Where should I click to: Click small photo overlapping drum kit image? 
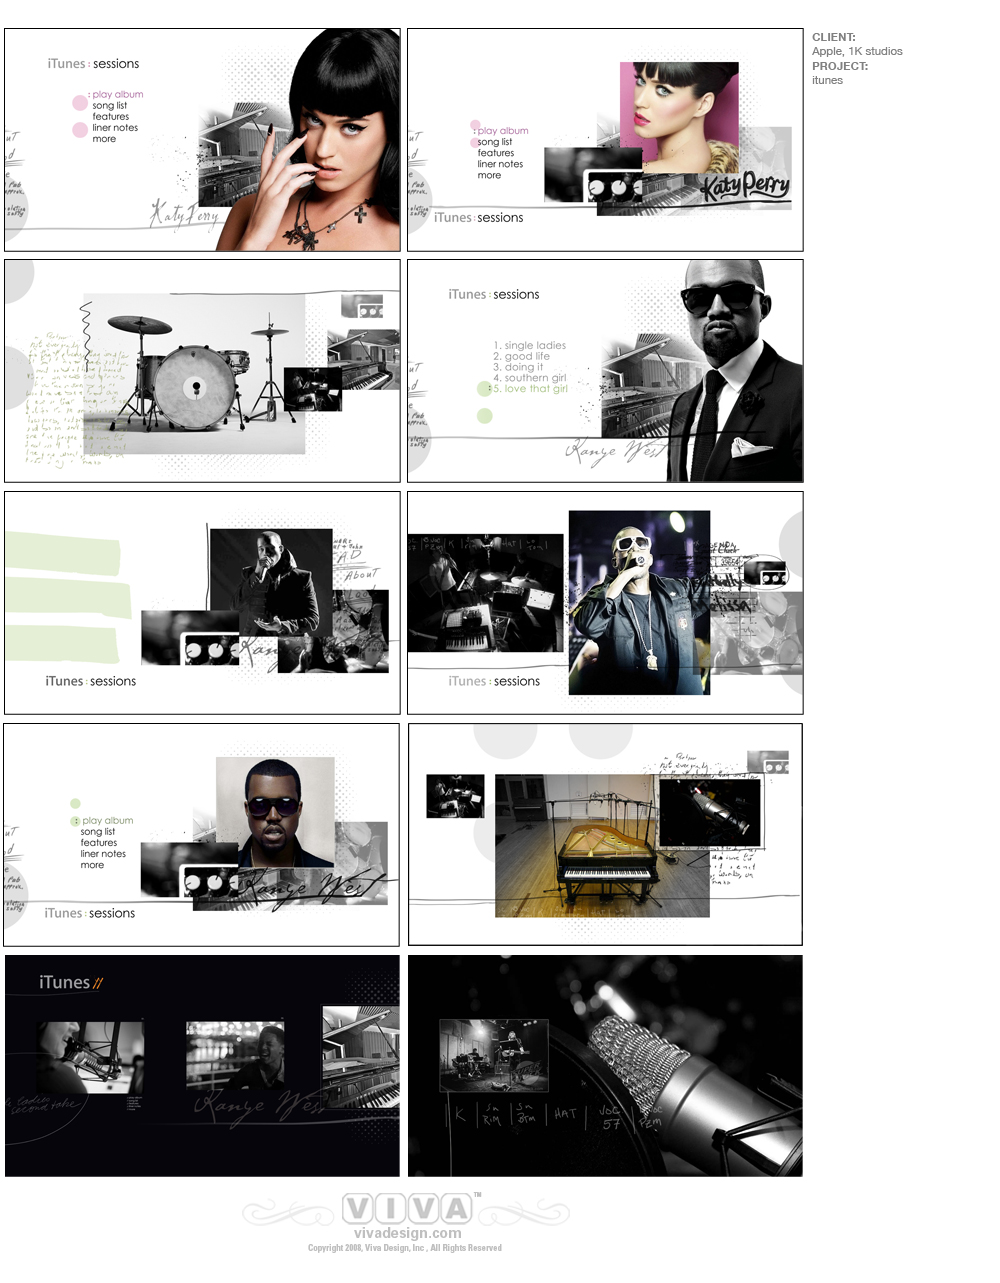[x=313, y=390]
